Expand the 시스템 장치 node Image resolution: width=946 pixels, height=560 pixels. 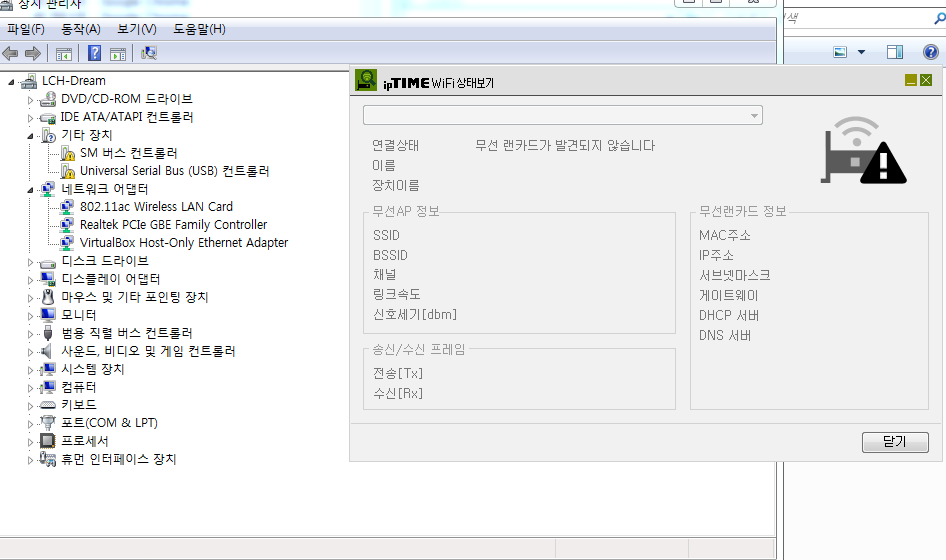point(30,371)
